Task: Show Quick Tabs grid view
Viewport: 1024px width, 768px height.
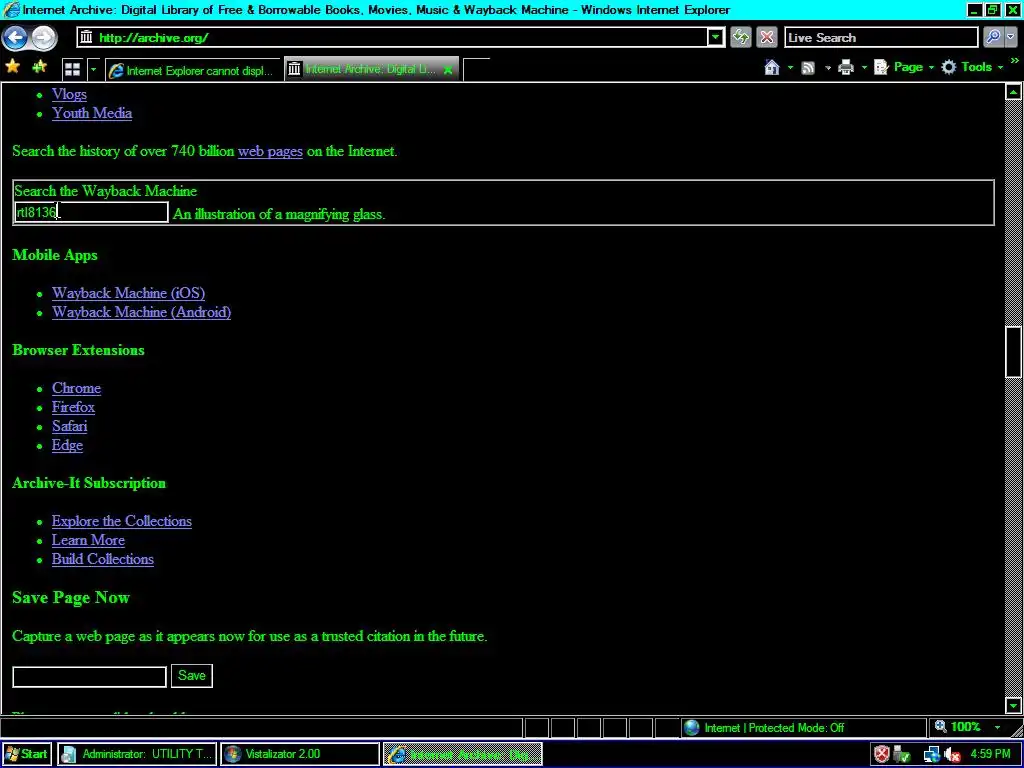Action: [x=72, y=69]
